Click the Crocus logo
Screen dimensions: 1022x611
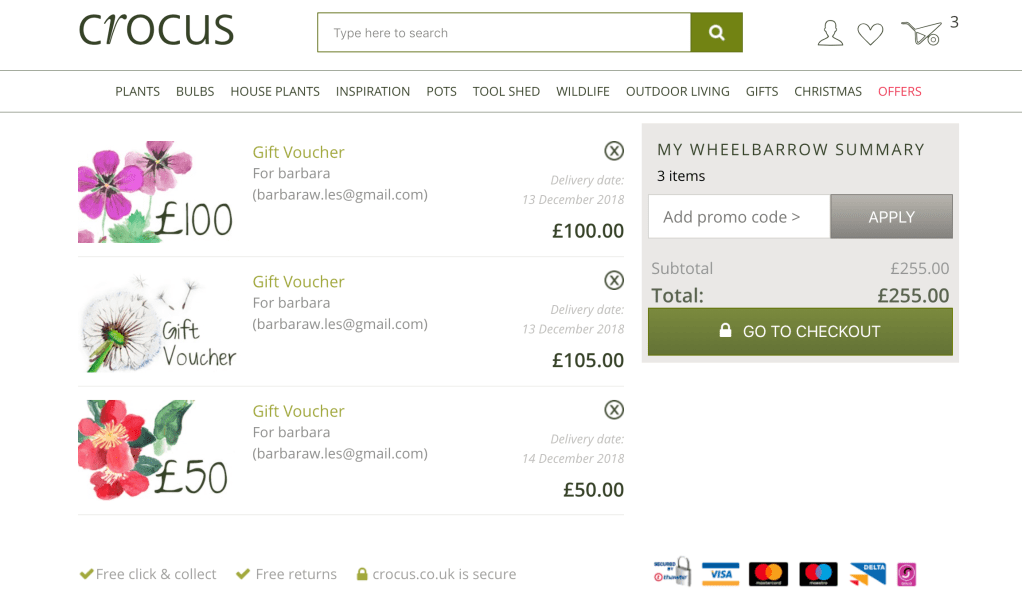[156, 30]
